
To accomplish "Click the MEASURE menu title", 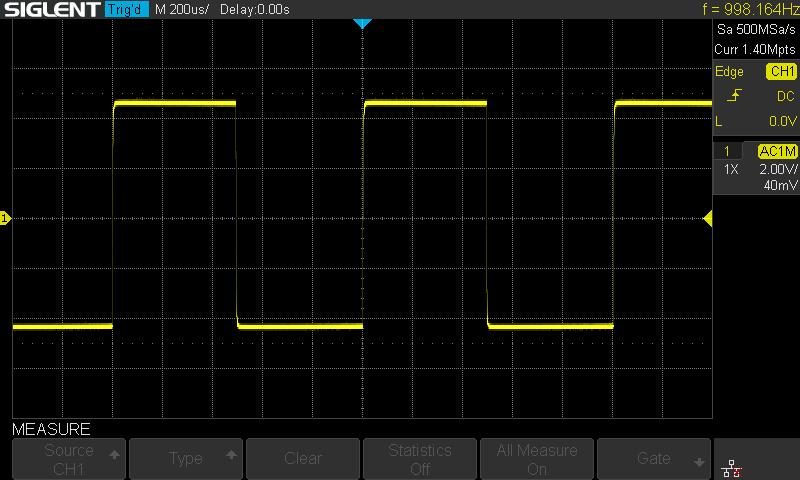I will click(x=51, y=429).
